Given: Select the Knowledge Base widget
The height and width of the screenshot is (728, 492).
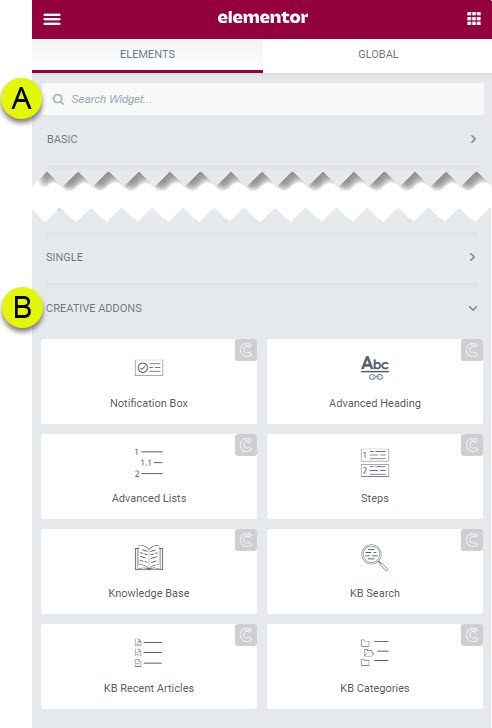Looking at the screenshot, I should tap(149, 572).
